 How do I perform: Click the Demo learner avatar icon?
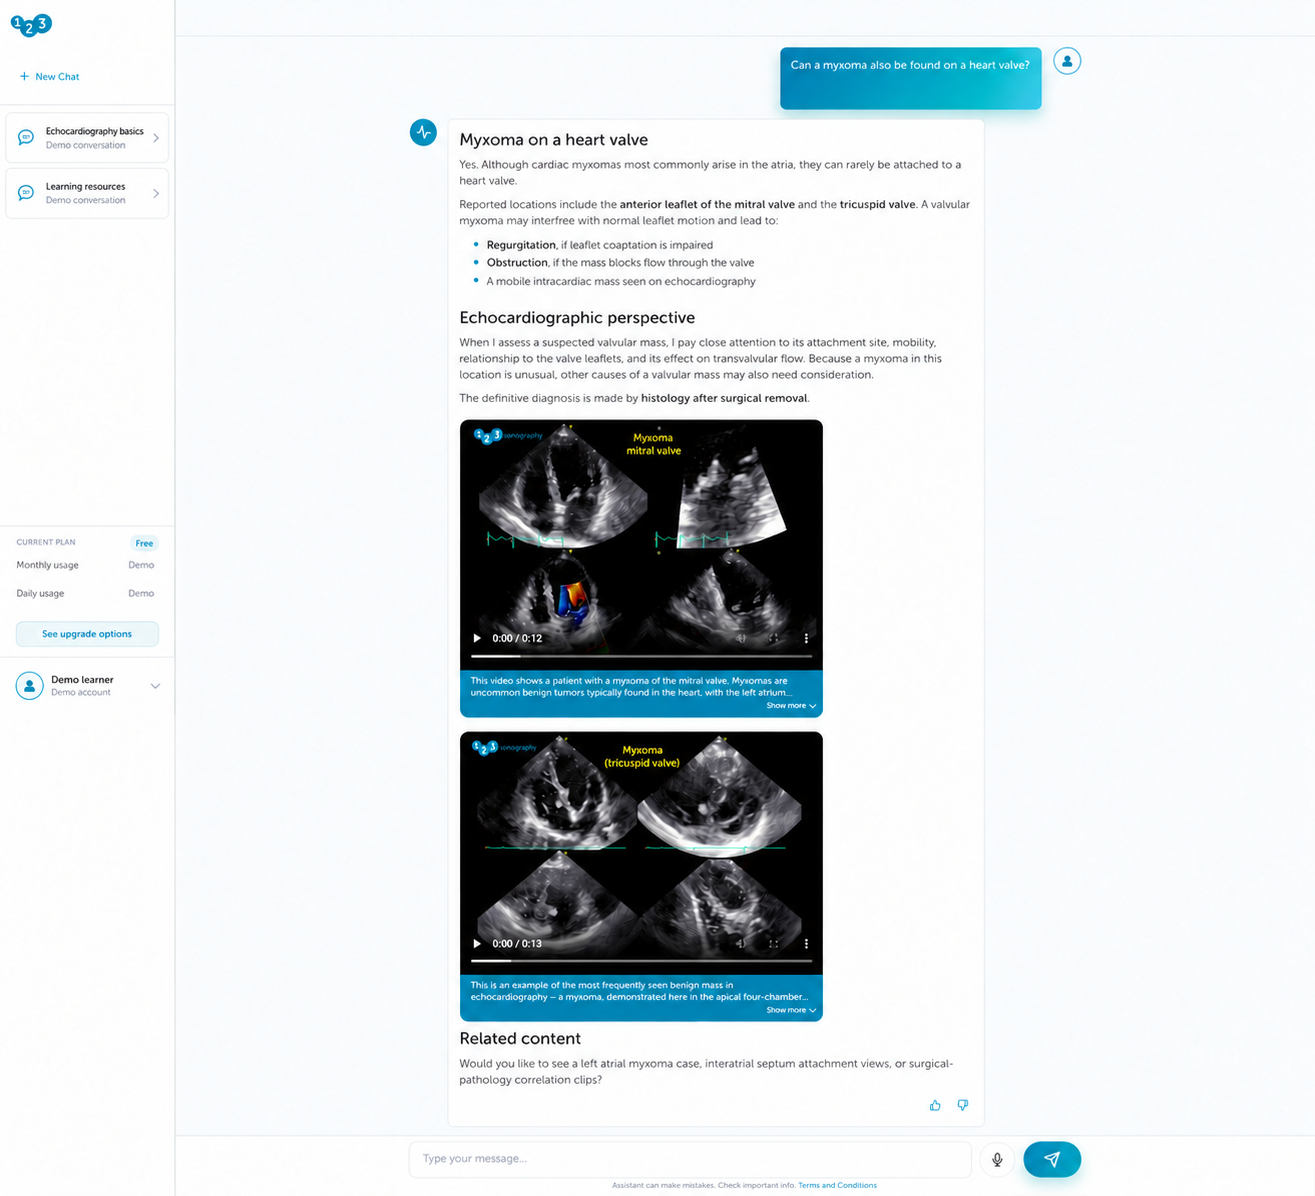30,686
